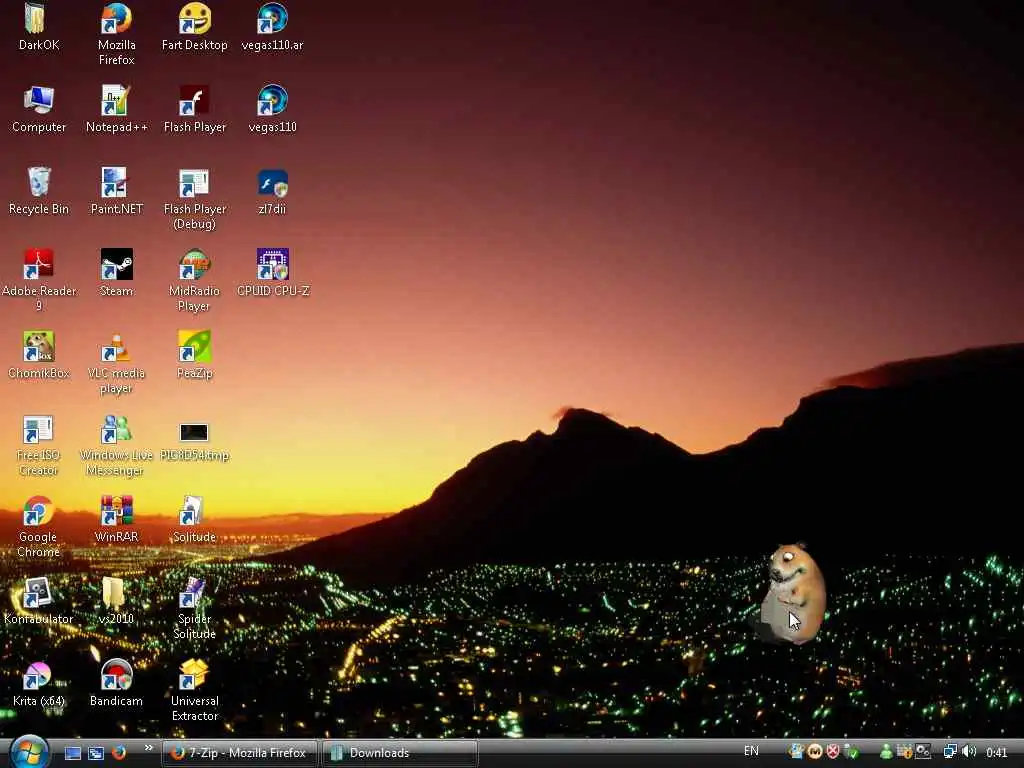Switch to Downloads taskbar button
Viewport: 1024px width, 768px height.
pos(400,753)
